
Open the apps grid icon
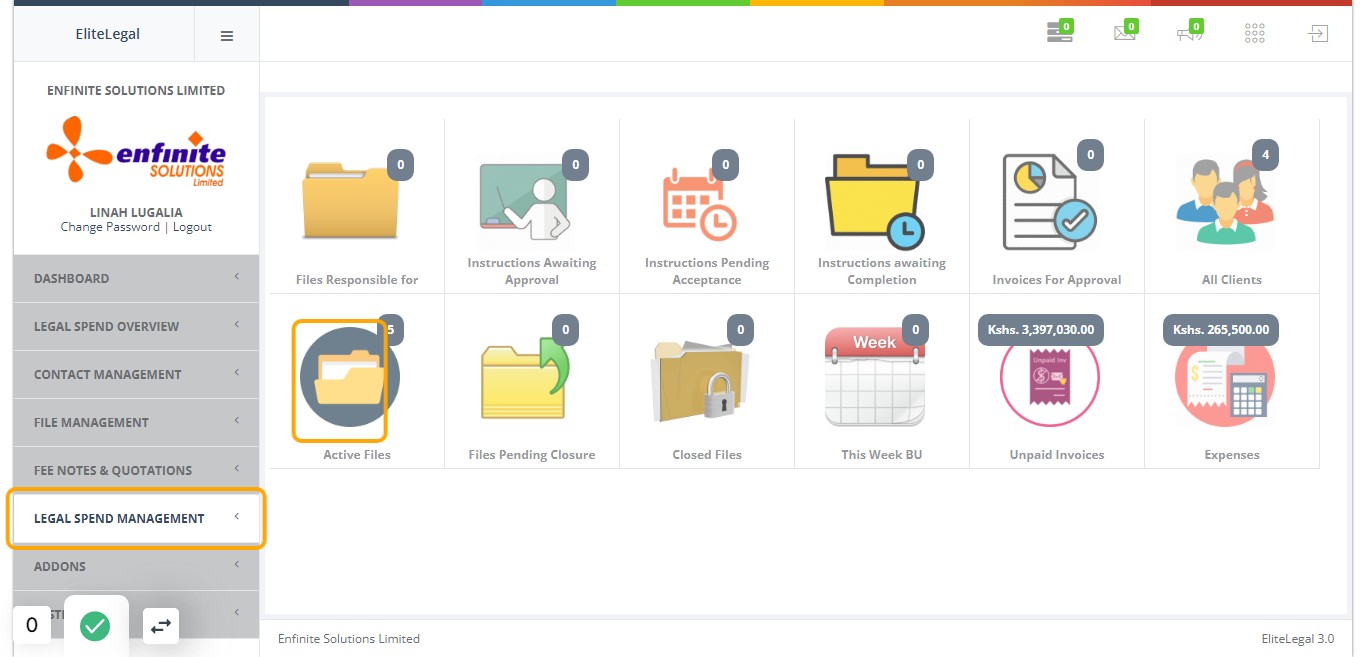[x=1254, y=33]
